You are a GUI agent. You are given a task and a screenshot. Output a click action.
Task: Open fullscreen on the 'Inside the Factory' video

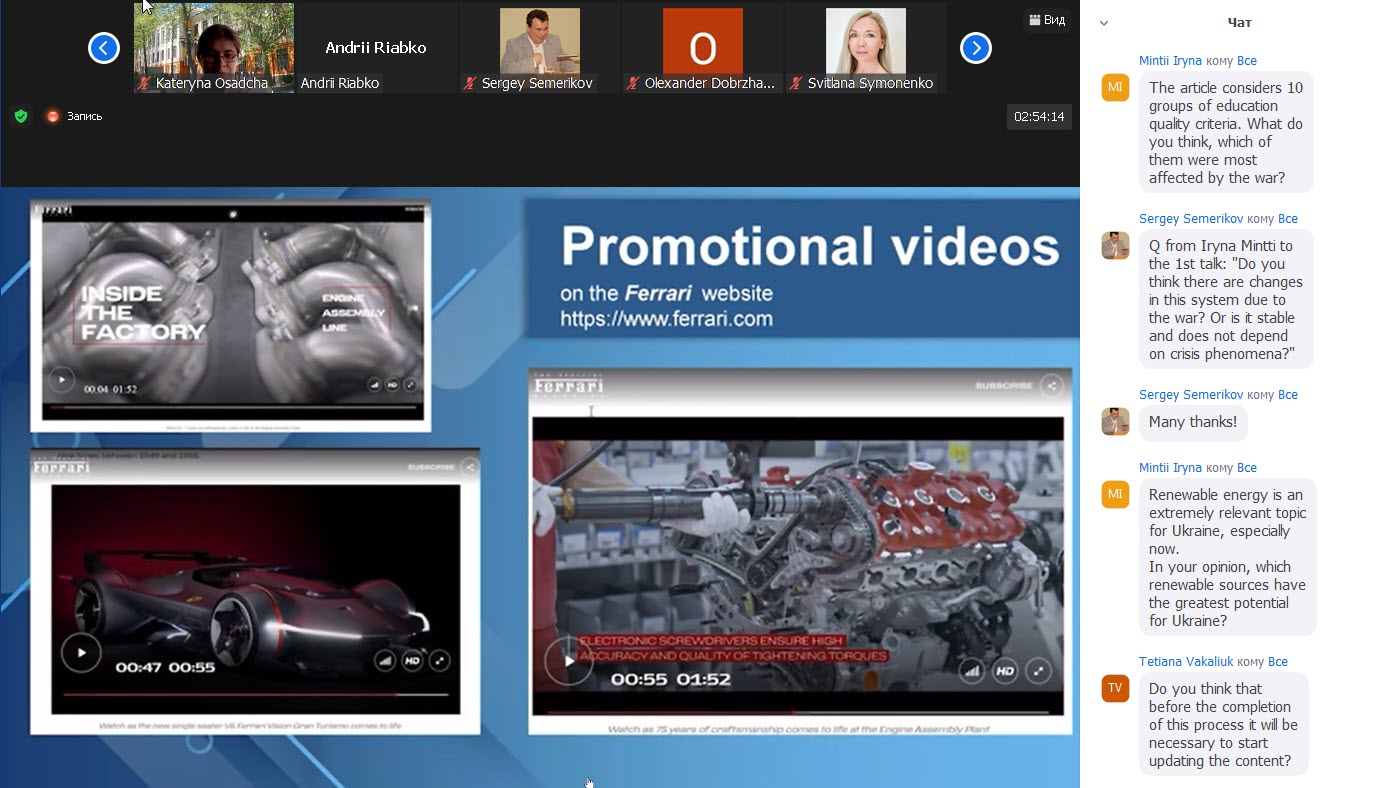point(409,384)
